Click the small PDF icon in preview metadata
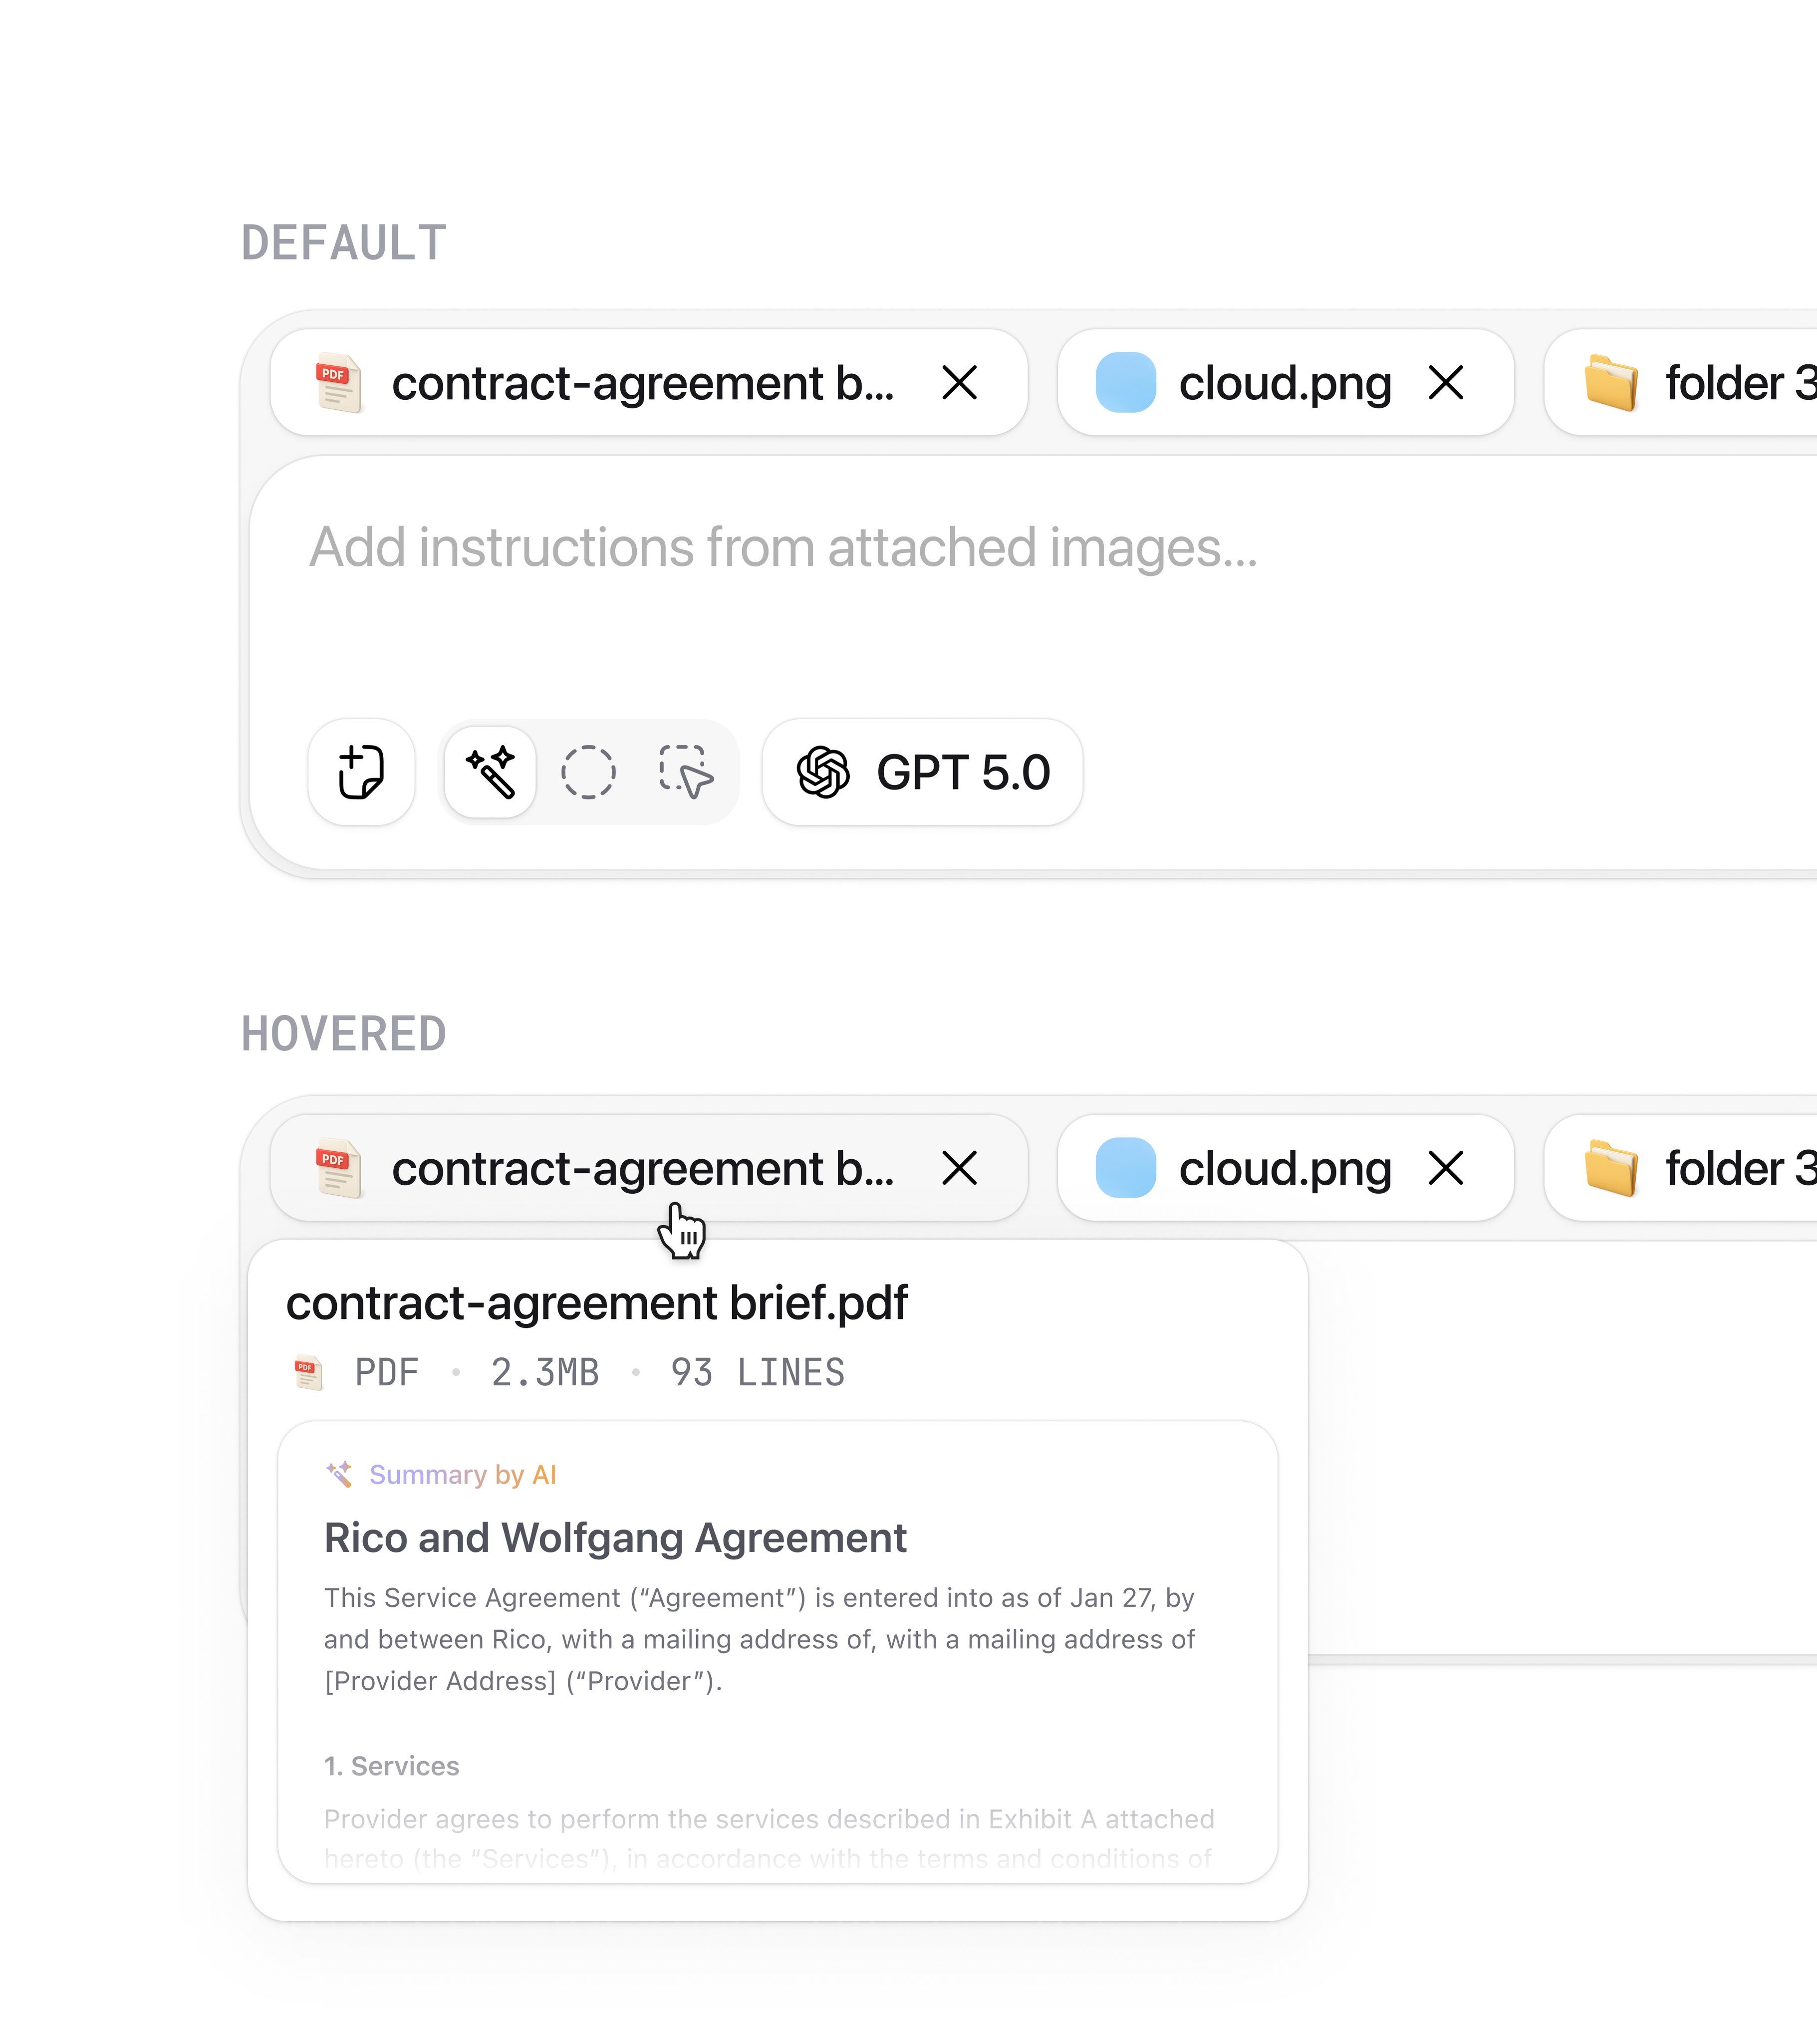Screen dimensions: 1817x2044 pyautogui.click(x=308, y=1373)
